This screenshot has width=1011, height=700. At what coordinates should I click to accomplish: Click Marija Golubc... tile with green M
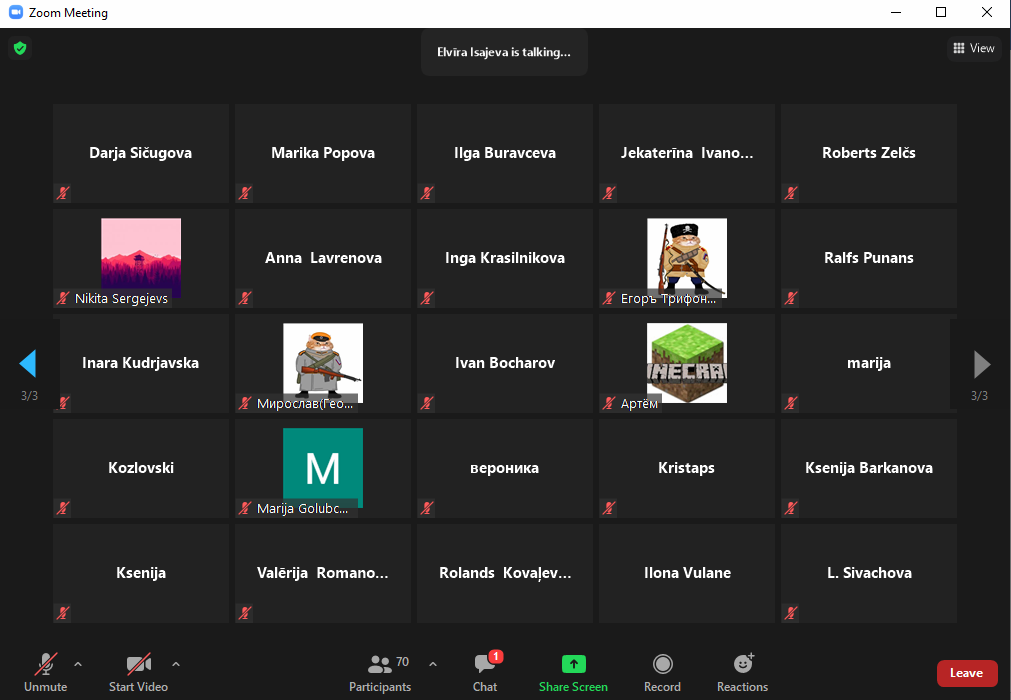323,468
